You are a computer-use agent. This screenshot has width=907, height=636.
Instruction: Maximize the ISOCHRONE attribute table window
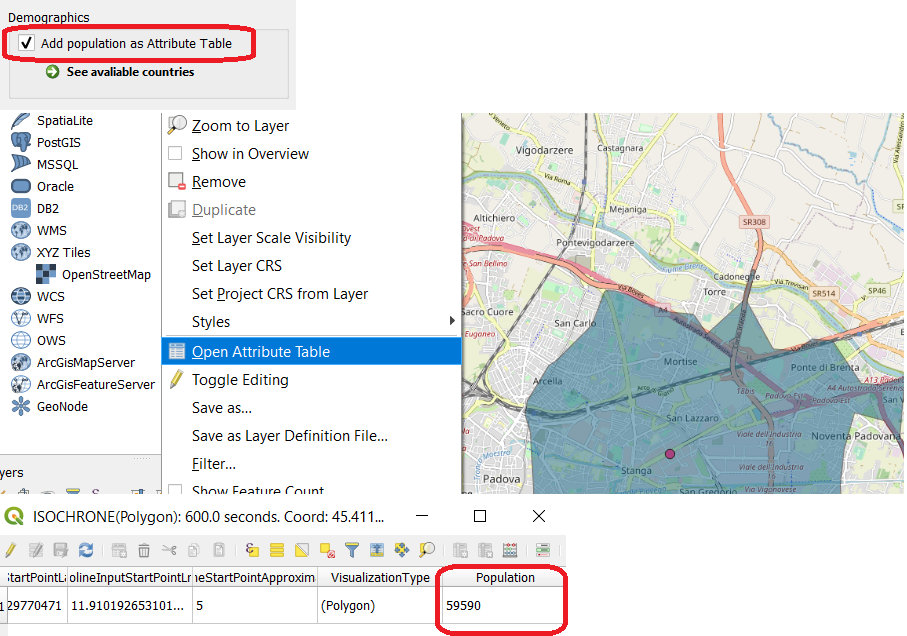480,516
